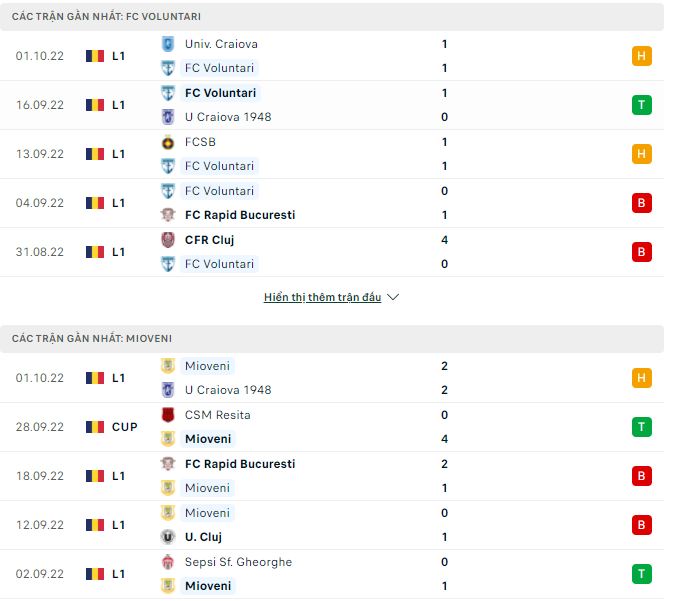Click the green T badge for CSM Resita match
This screenshot has width=673, height=601.
click(642, 427)
